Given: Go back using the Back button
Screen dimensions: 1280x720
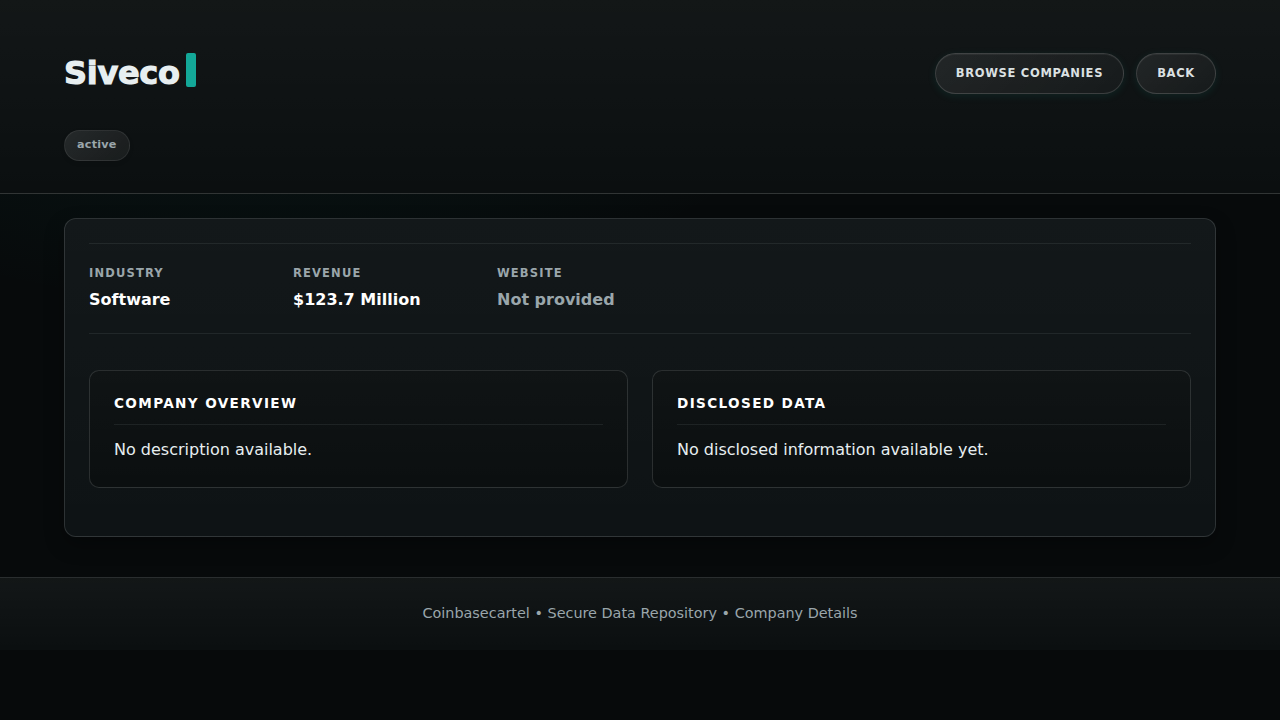Looking at the screenshot, I should coord(1175,73).
